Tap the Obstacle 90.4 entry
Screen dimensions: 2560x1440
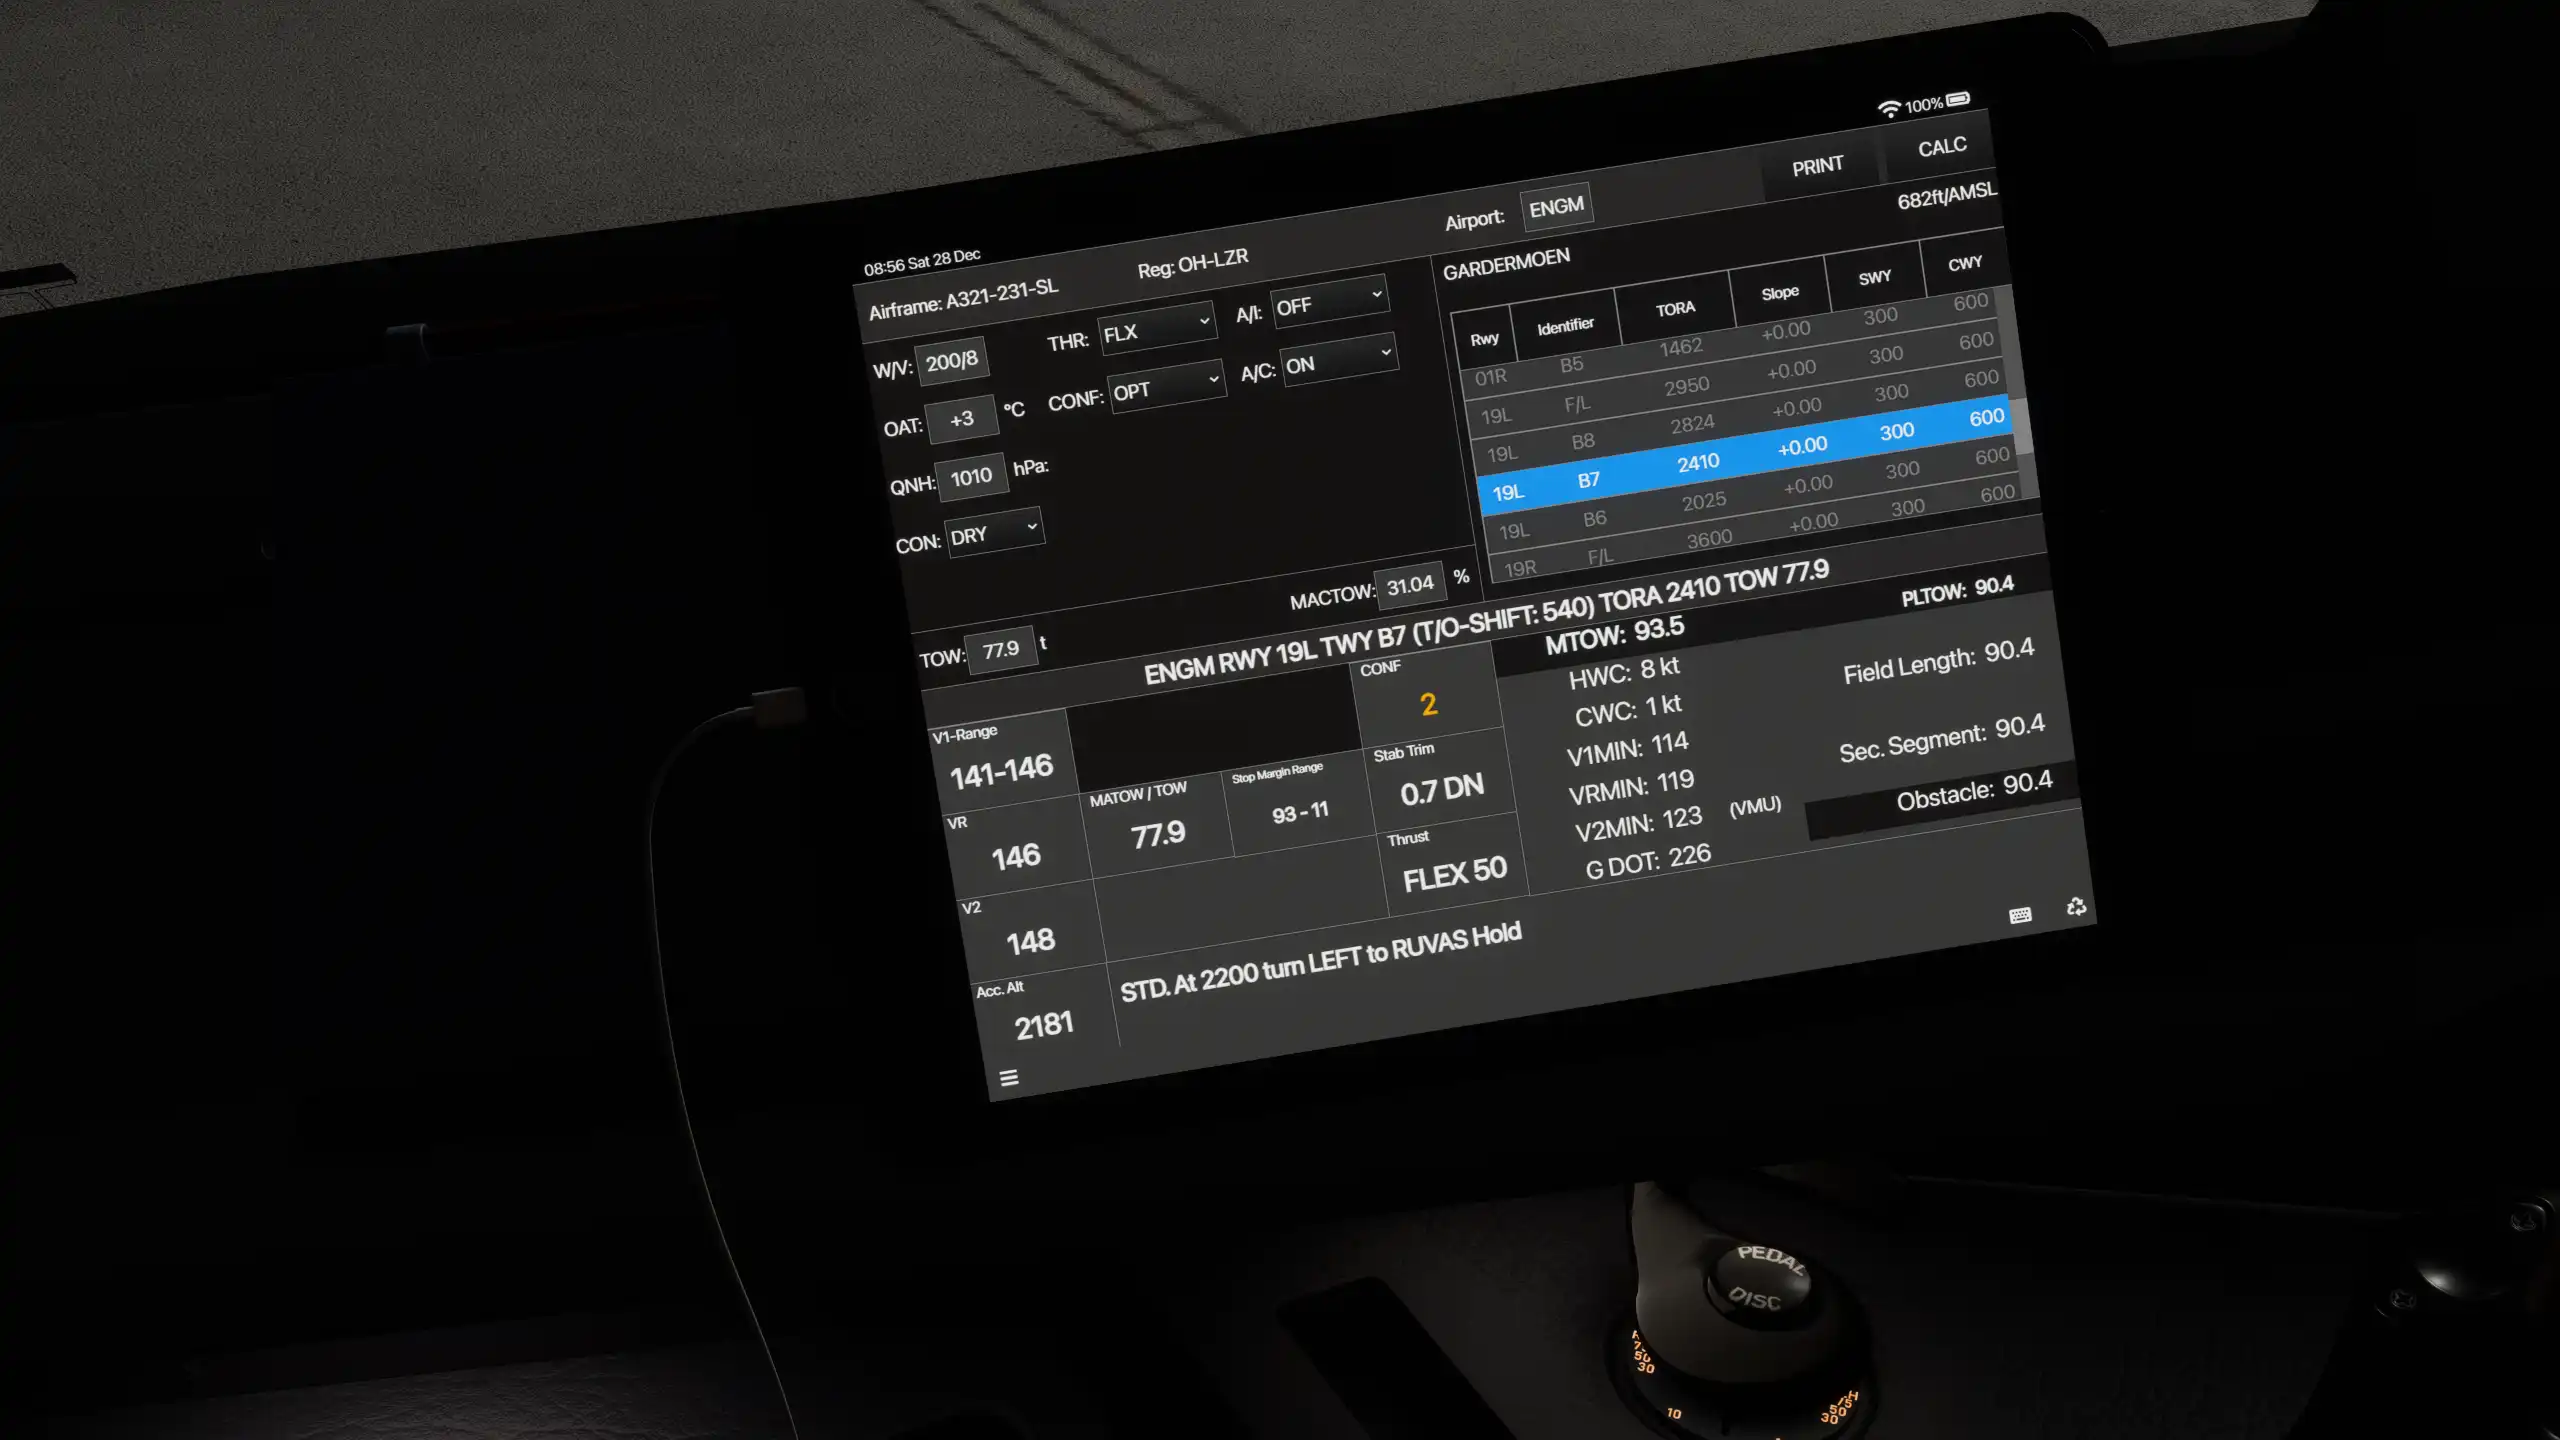click(x=1974, y=791)
